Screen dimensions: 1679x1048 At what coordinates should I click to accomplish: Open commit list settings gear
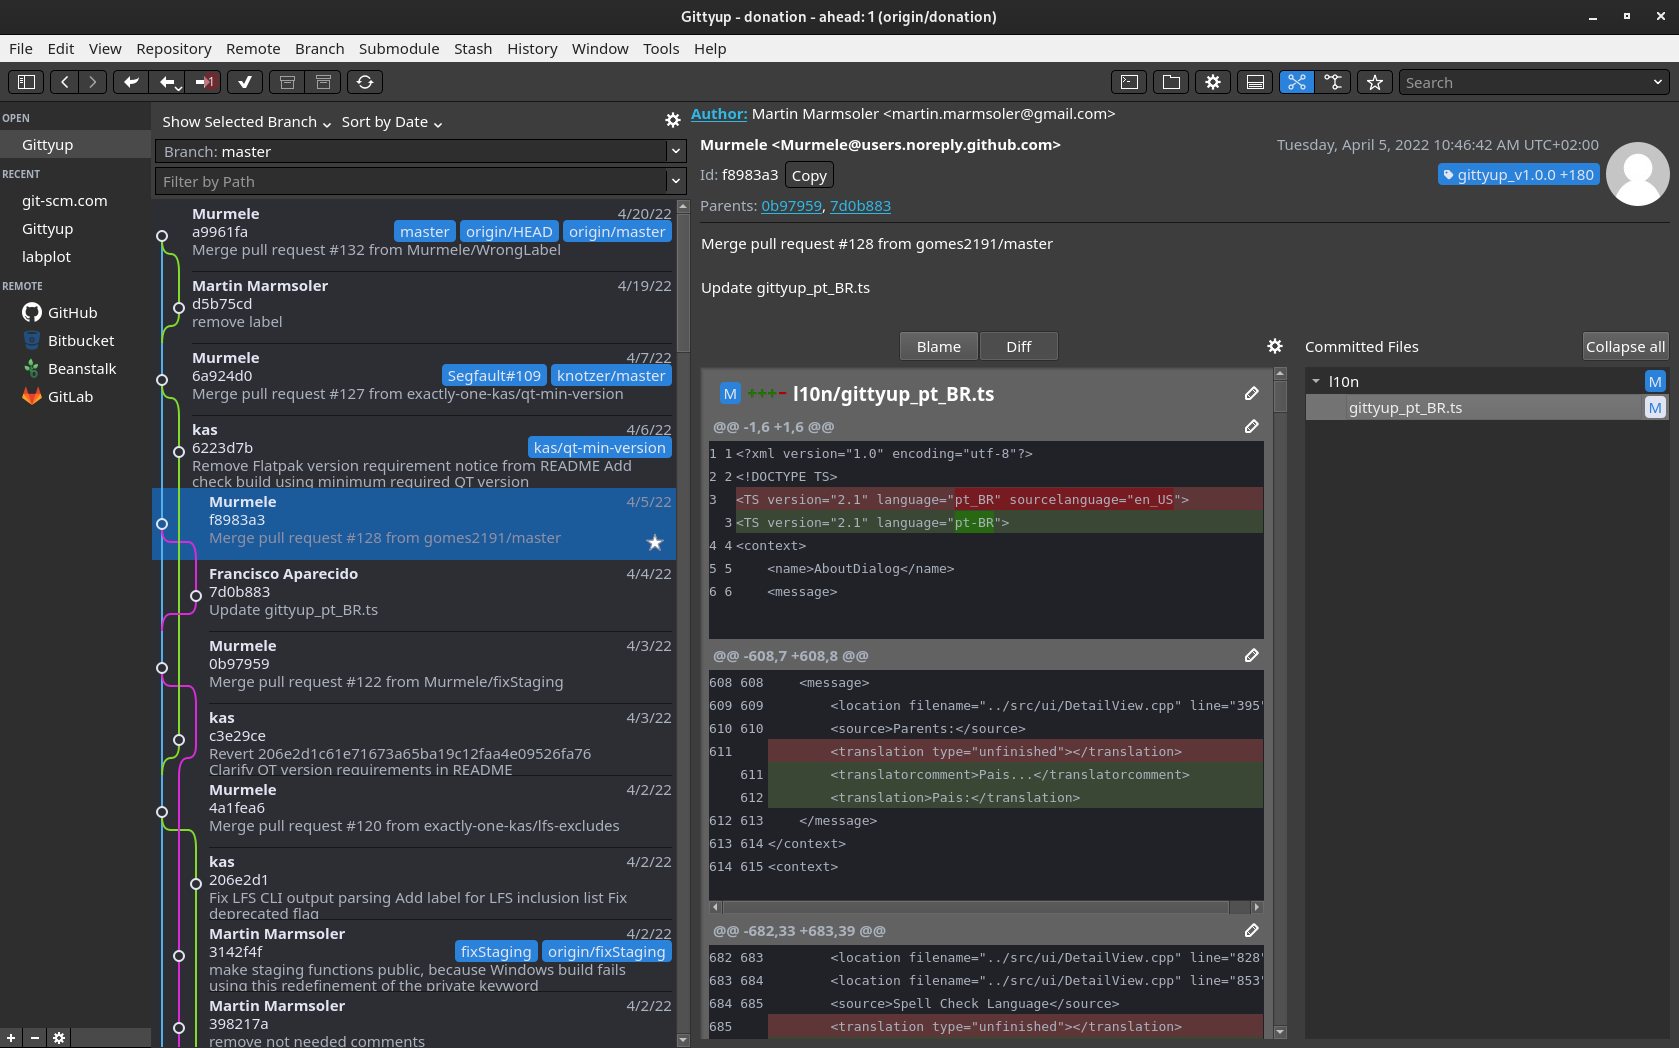(673, 120)
